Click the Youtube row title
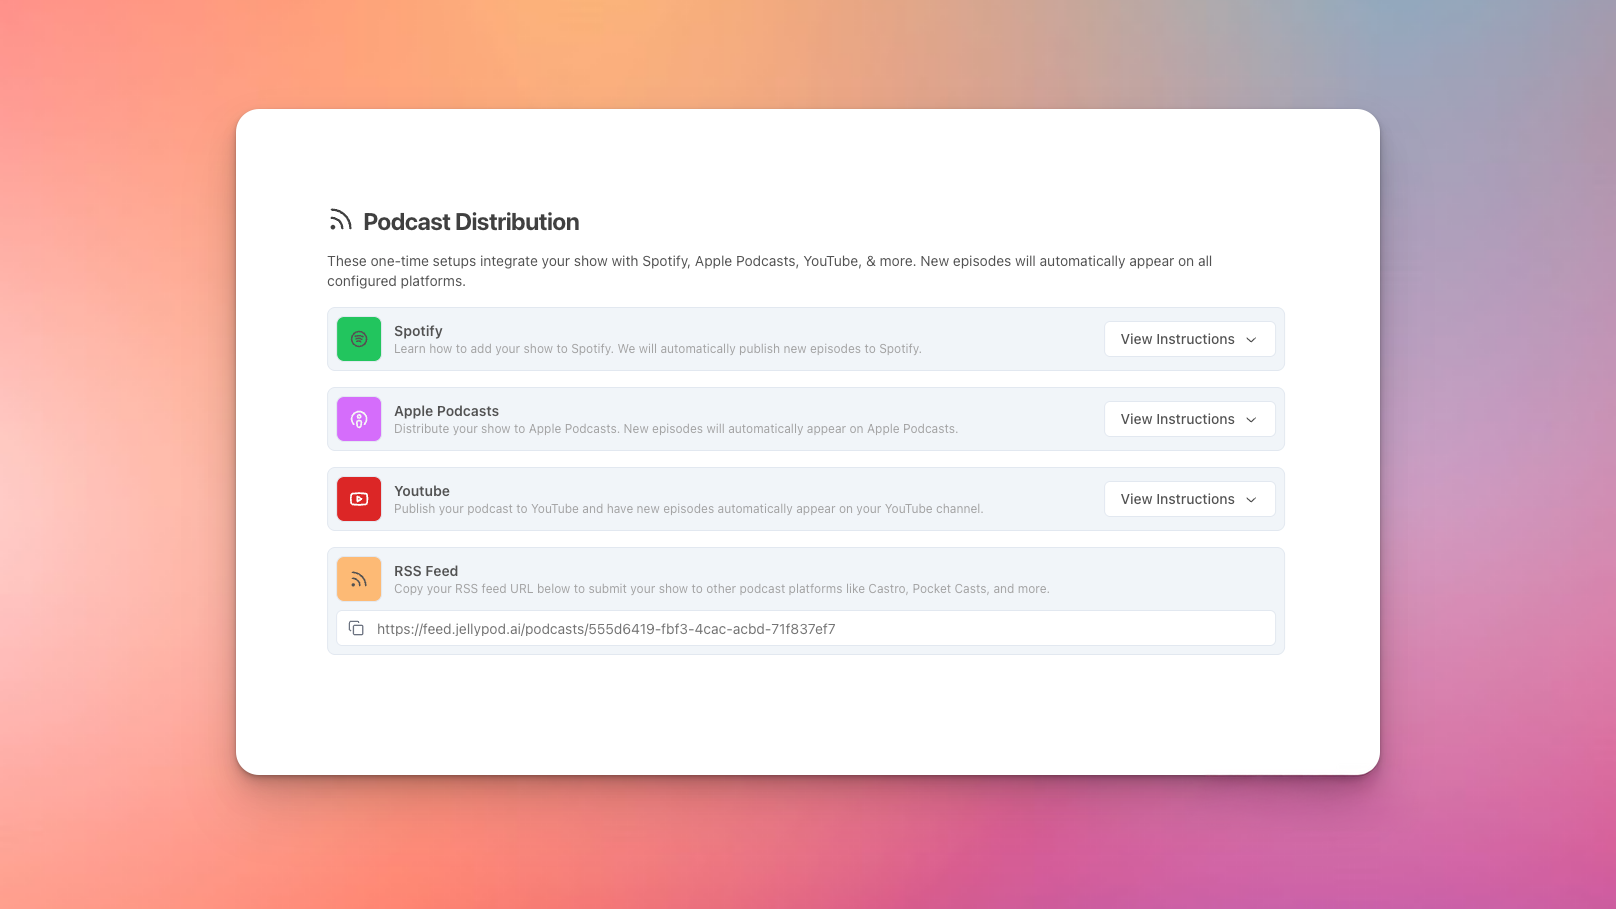This screenshot has width=1616, height=909. click(x=422, y=491)
